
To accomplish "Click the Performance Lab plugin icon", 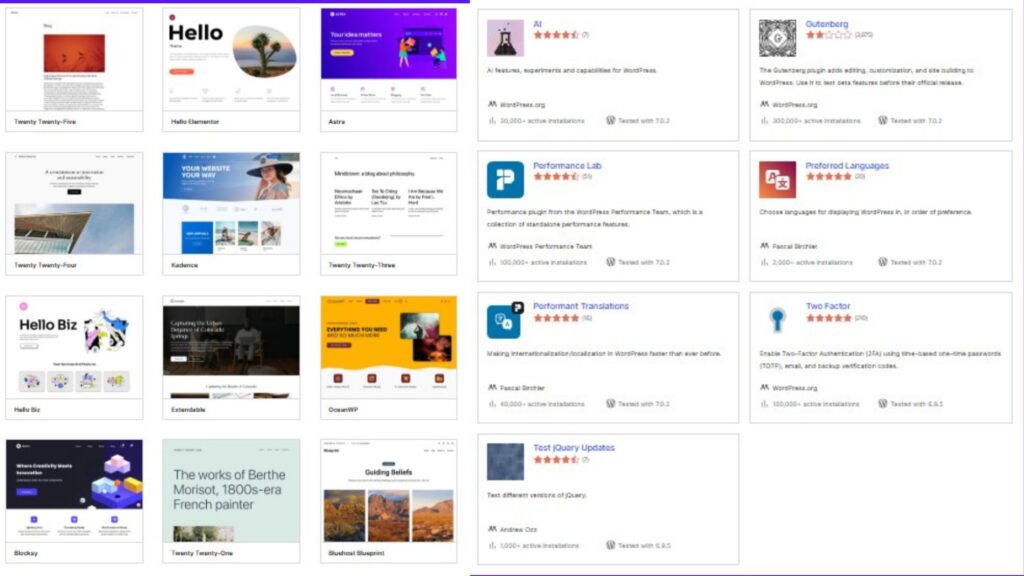I will tap(505, 180).
